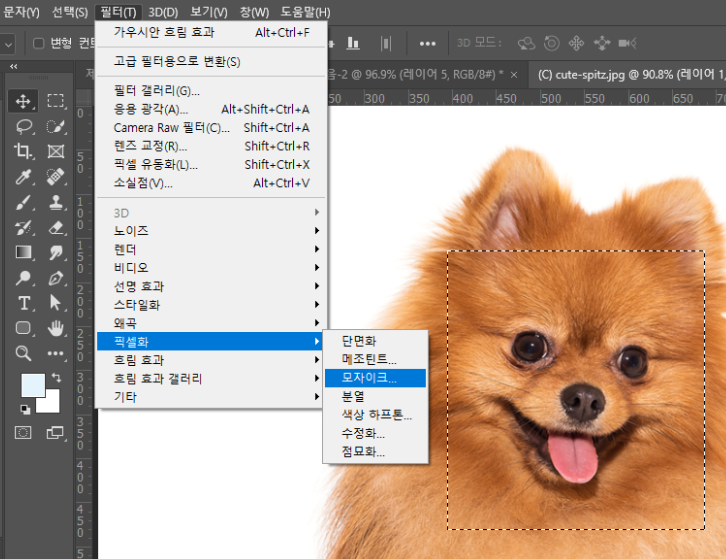Select the Eyedropper tool
The image size is (726, 559).
click(23, 176)
